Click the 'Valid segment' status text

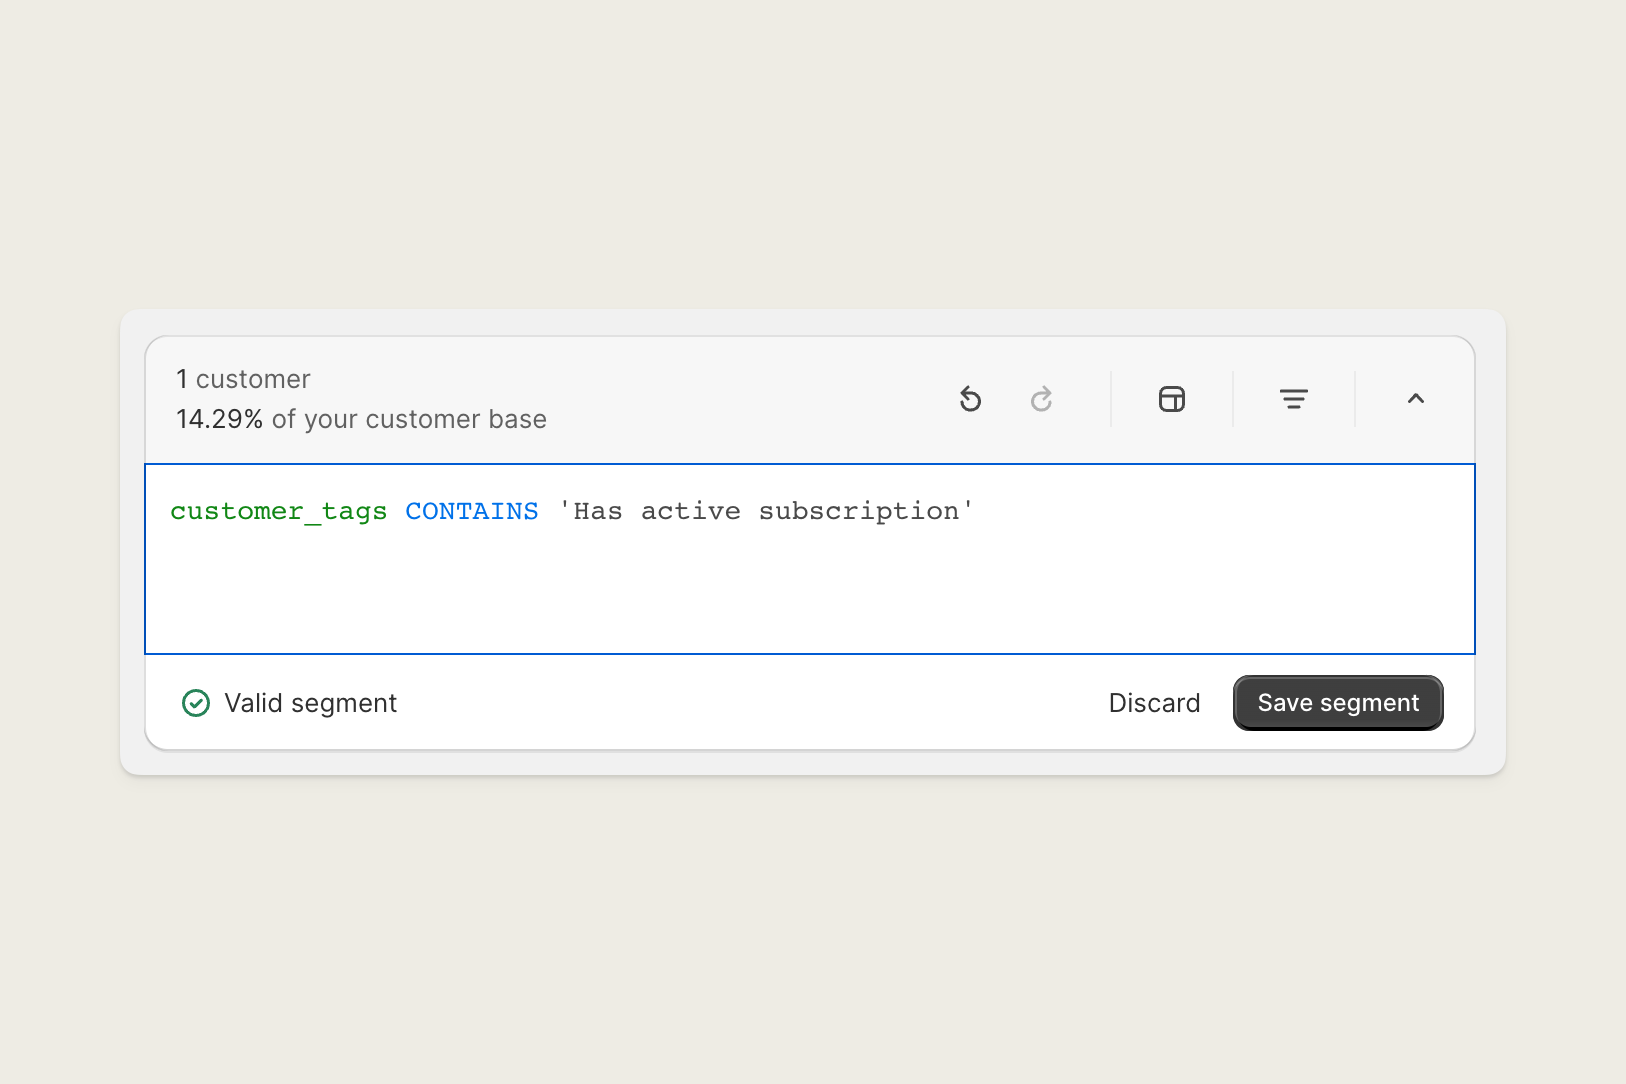(310, 703)
